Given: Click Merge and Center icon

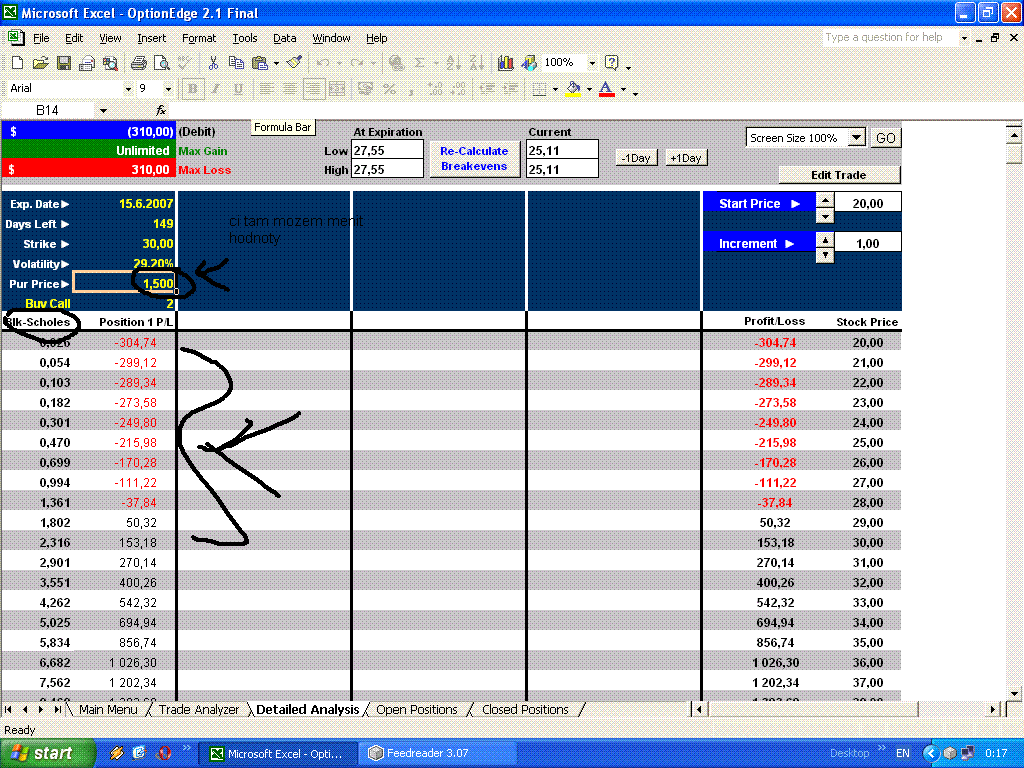Looking at the screenshot, I should pyautogui.click(x=337, y=89).
